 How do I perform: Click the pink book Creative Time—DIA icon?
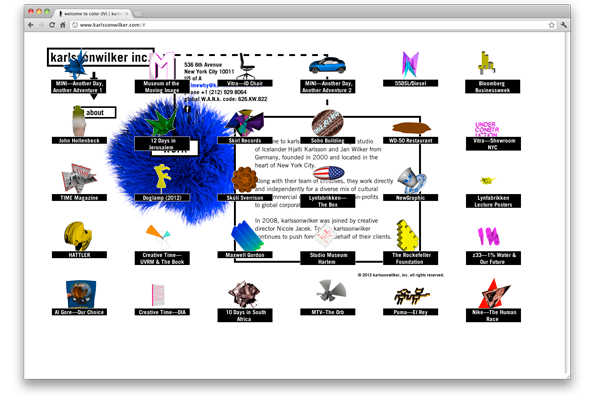coord(158,294)
